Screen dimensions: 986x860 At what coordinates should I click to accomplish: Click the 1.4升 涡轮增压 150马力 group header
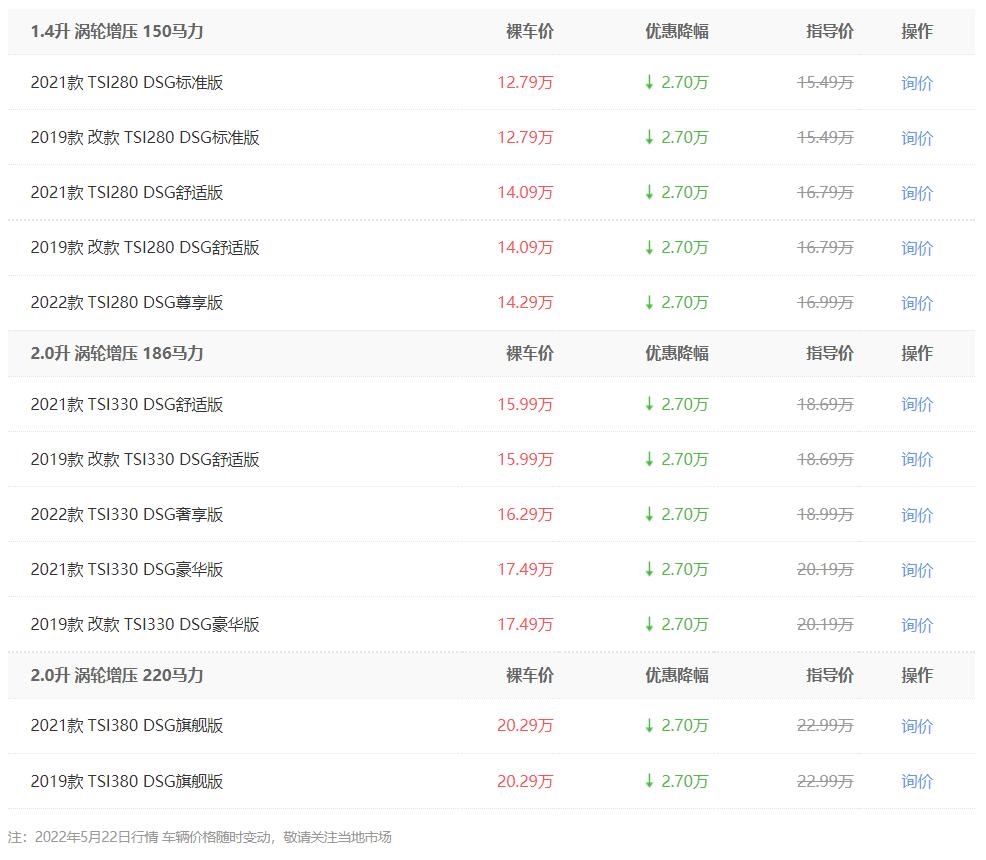pyautogui.click(x=117, y=32)
